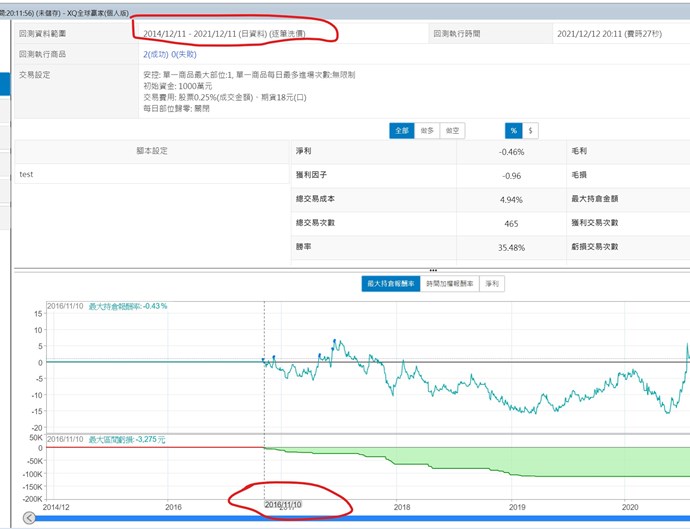
Task: Switch values to dollar display
Action: coord(530,130)
